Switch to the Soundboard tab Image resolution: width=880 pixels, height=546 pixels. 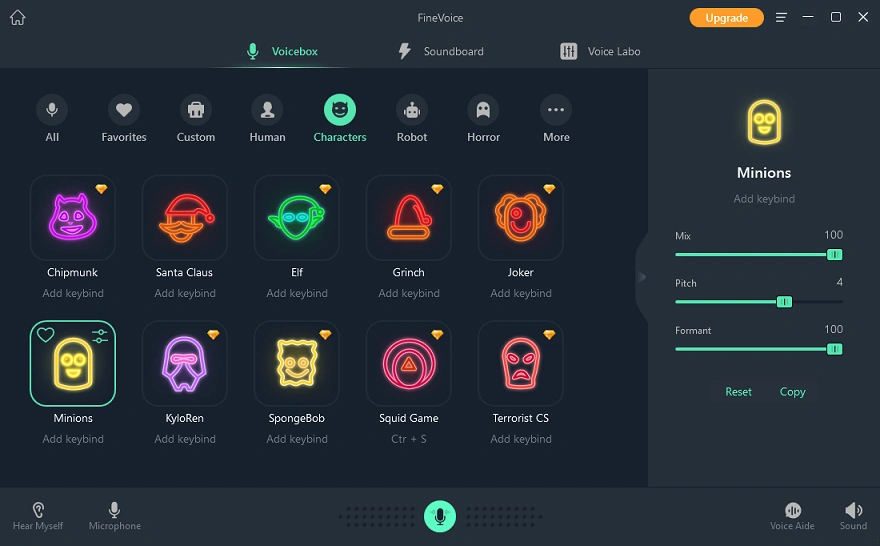click(441, 51)
